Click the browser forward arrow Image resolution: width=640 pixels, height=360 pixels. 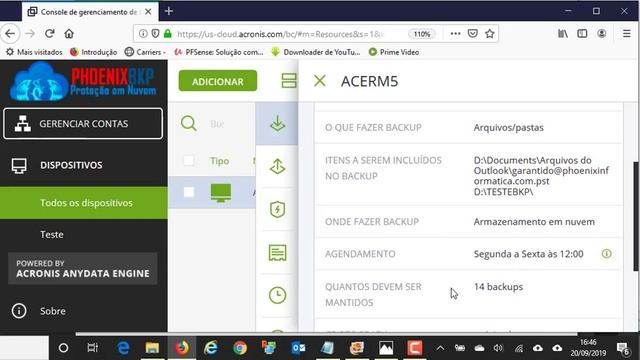(30, 33)
